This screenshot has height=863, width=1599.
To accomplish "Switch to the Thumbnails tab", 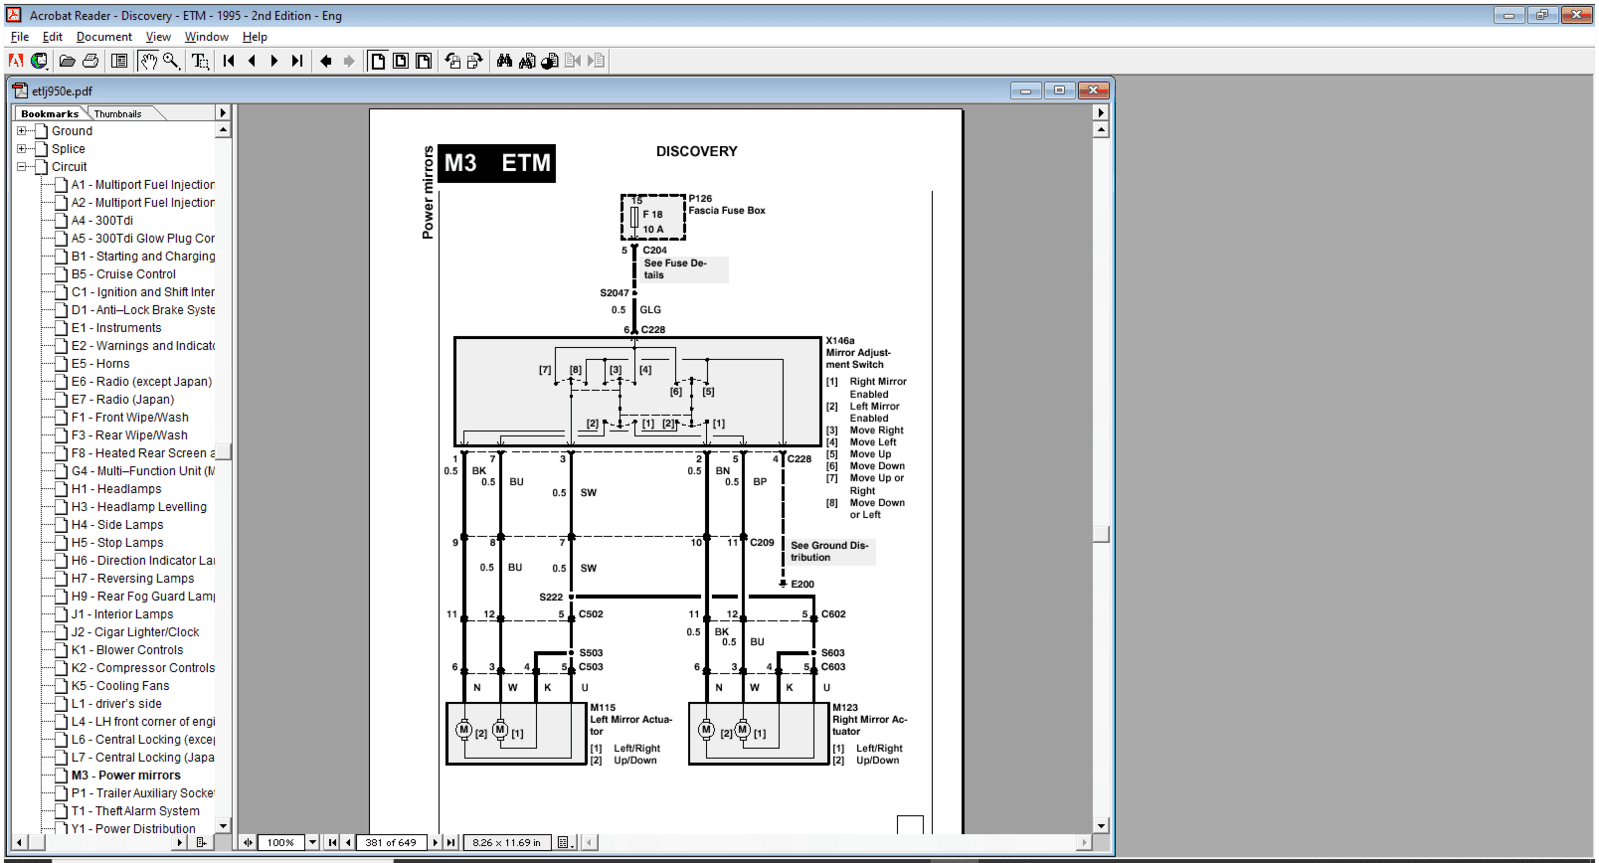I will click(x=118, y=114).
